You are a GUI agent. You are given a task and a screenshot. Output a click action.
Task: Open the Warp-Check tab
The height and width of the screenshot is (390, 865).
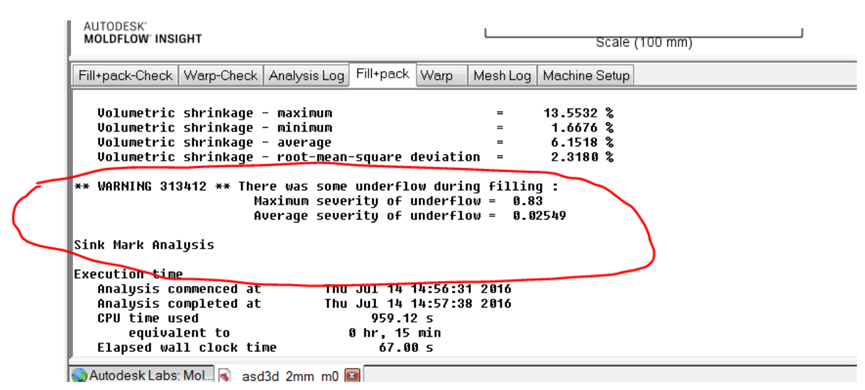click(x=220, y=76)
